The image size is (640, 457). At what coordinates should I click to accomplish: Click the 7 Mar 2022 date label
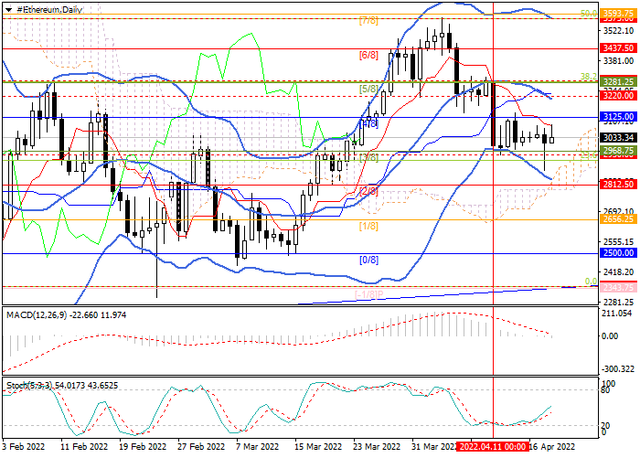pyautogui.click(x=258, y=446)
